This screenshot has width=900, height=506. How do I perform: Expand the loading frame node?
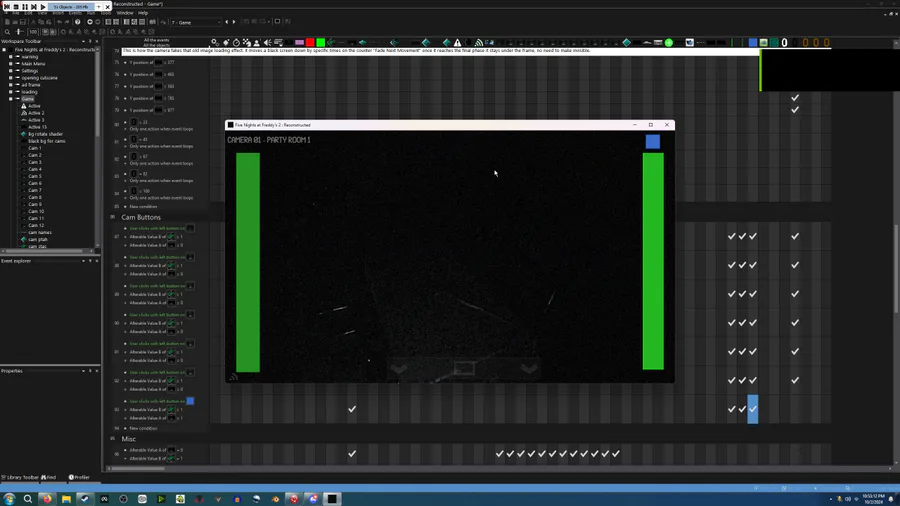coord(11,92)
